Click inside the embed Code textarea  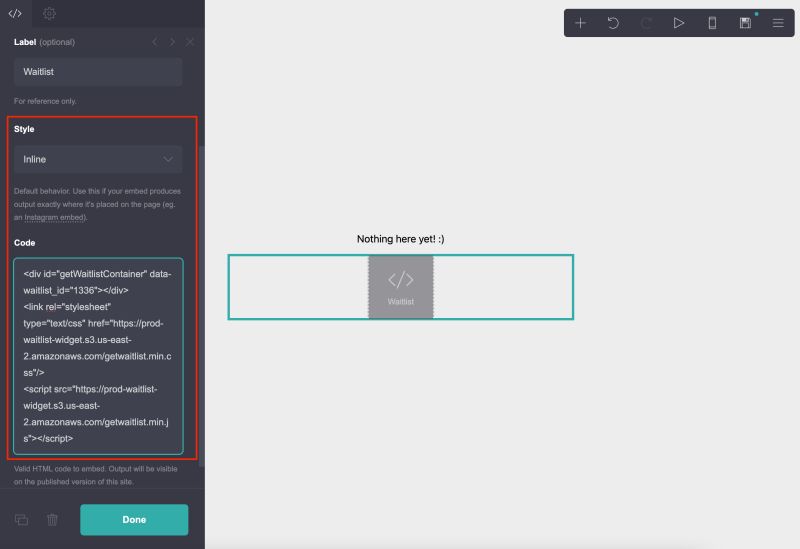tap(98, 356)
